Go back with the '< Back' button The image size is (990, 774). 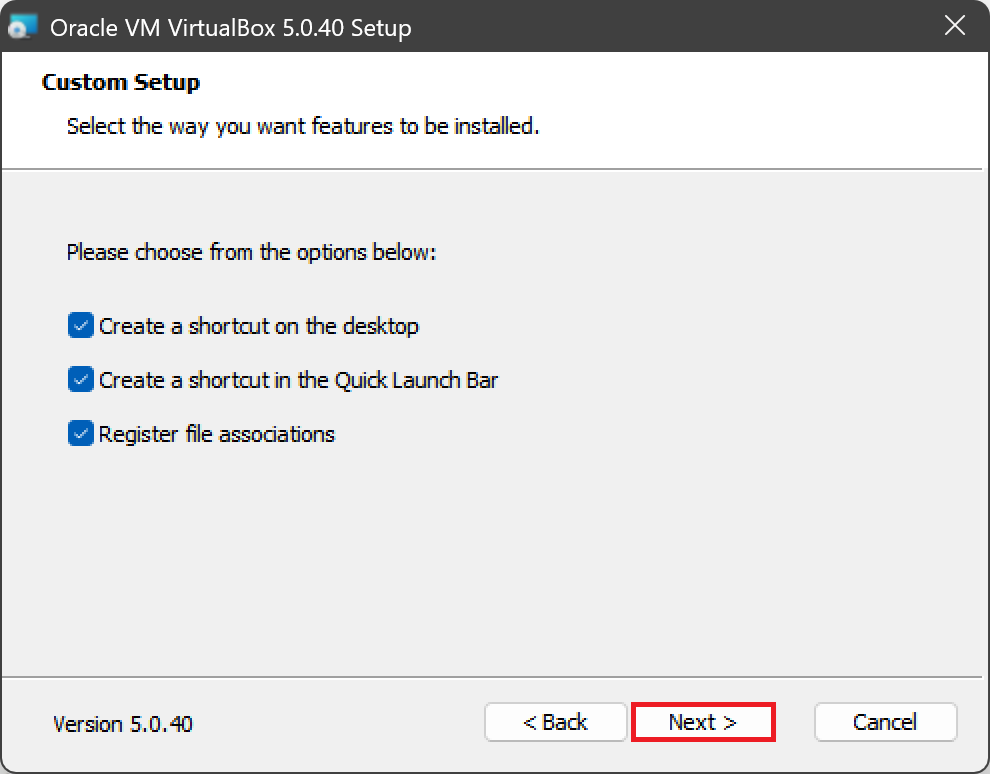coord(555,722)
